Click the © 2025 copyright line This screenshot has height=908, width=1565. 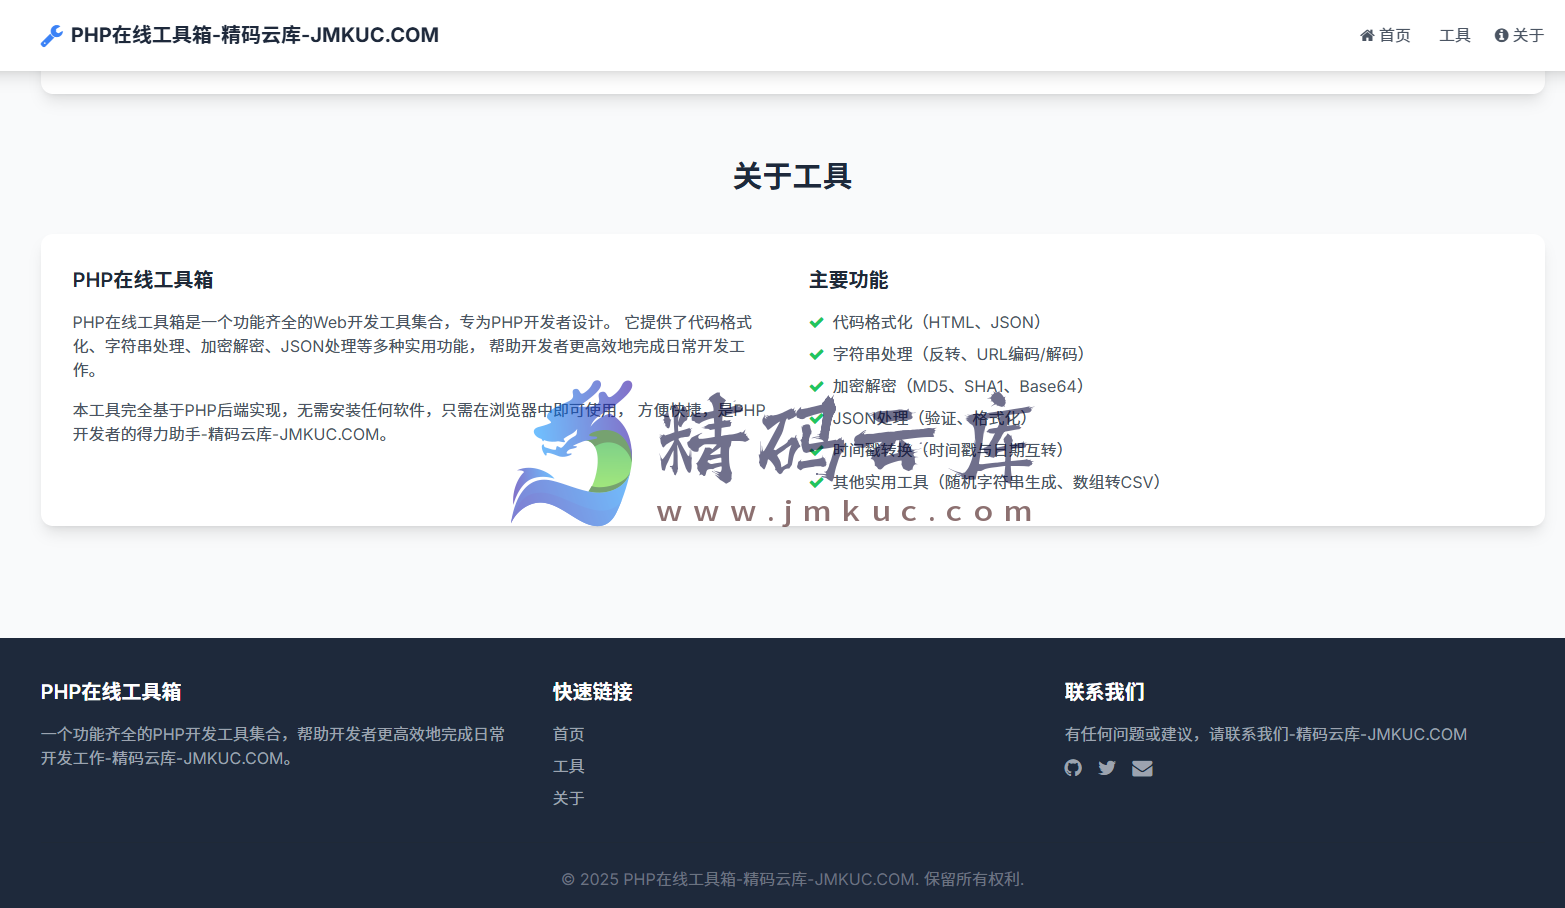coord(792,879)
